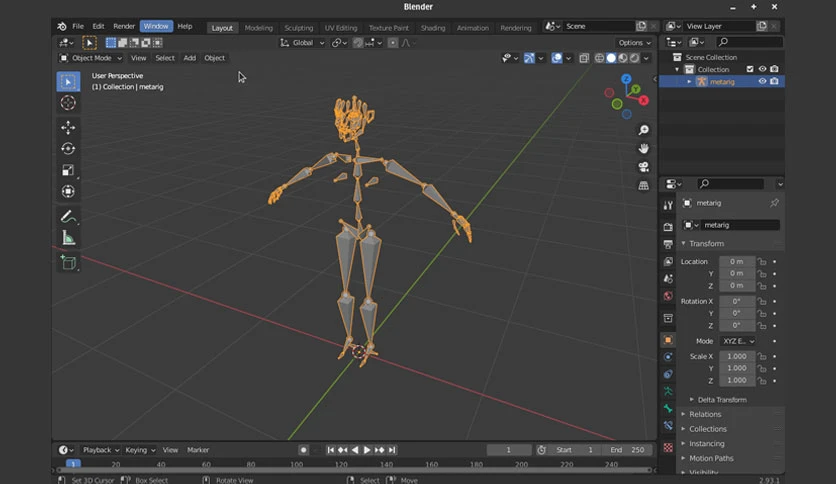Open the File menu
This screenshot has width=836, height=484.
(x=78, y=26)
